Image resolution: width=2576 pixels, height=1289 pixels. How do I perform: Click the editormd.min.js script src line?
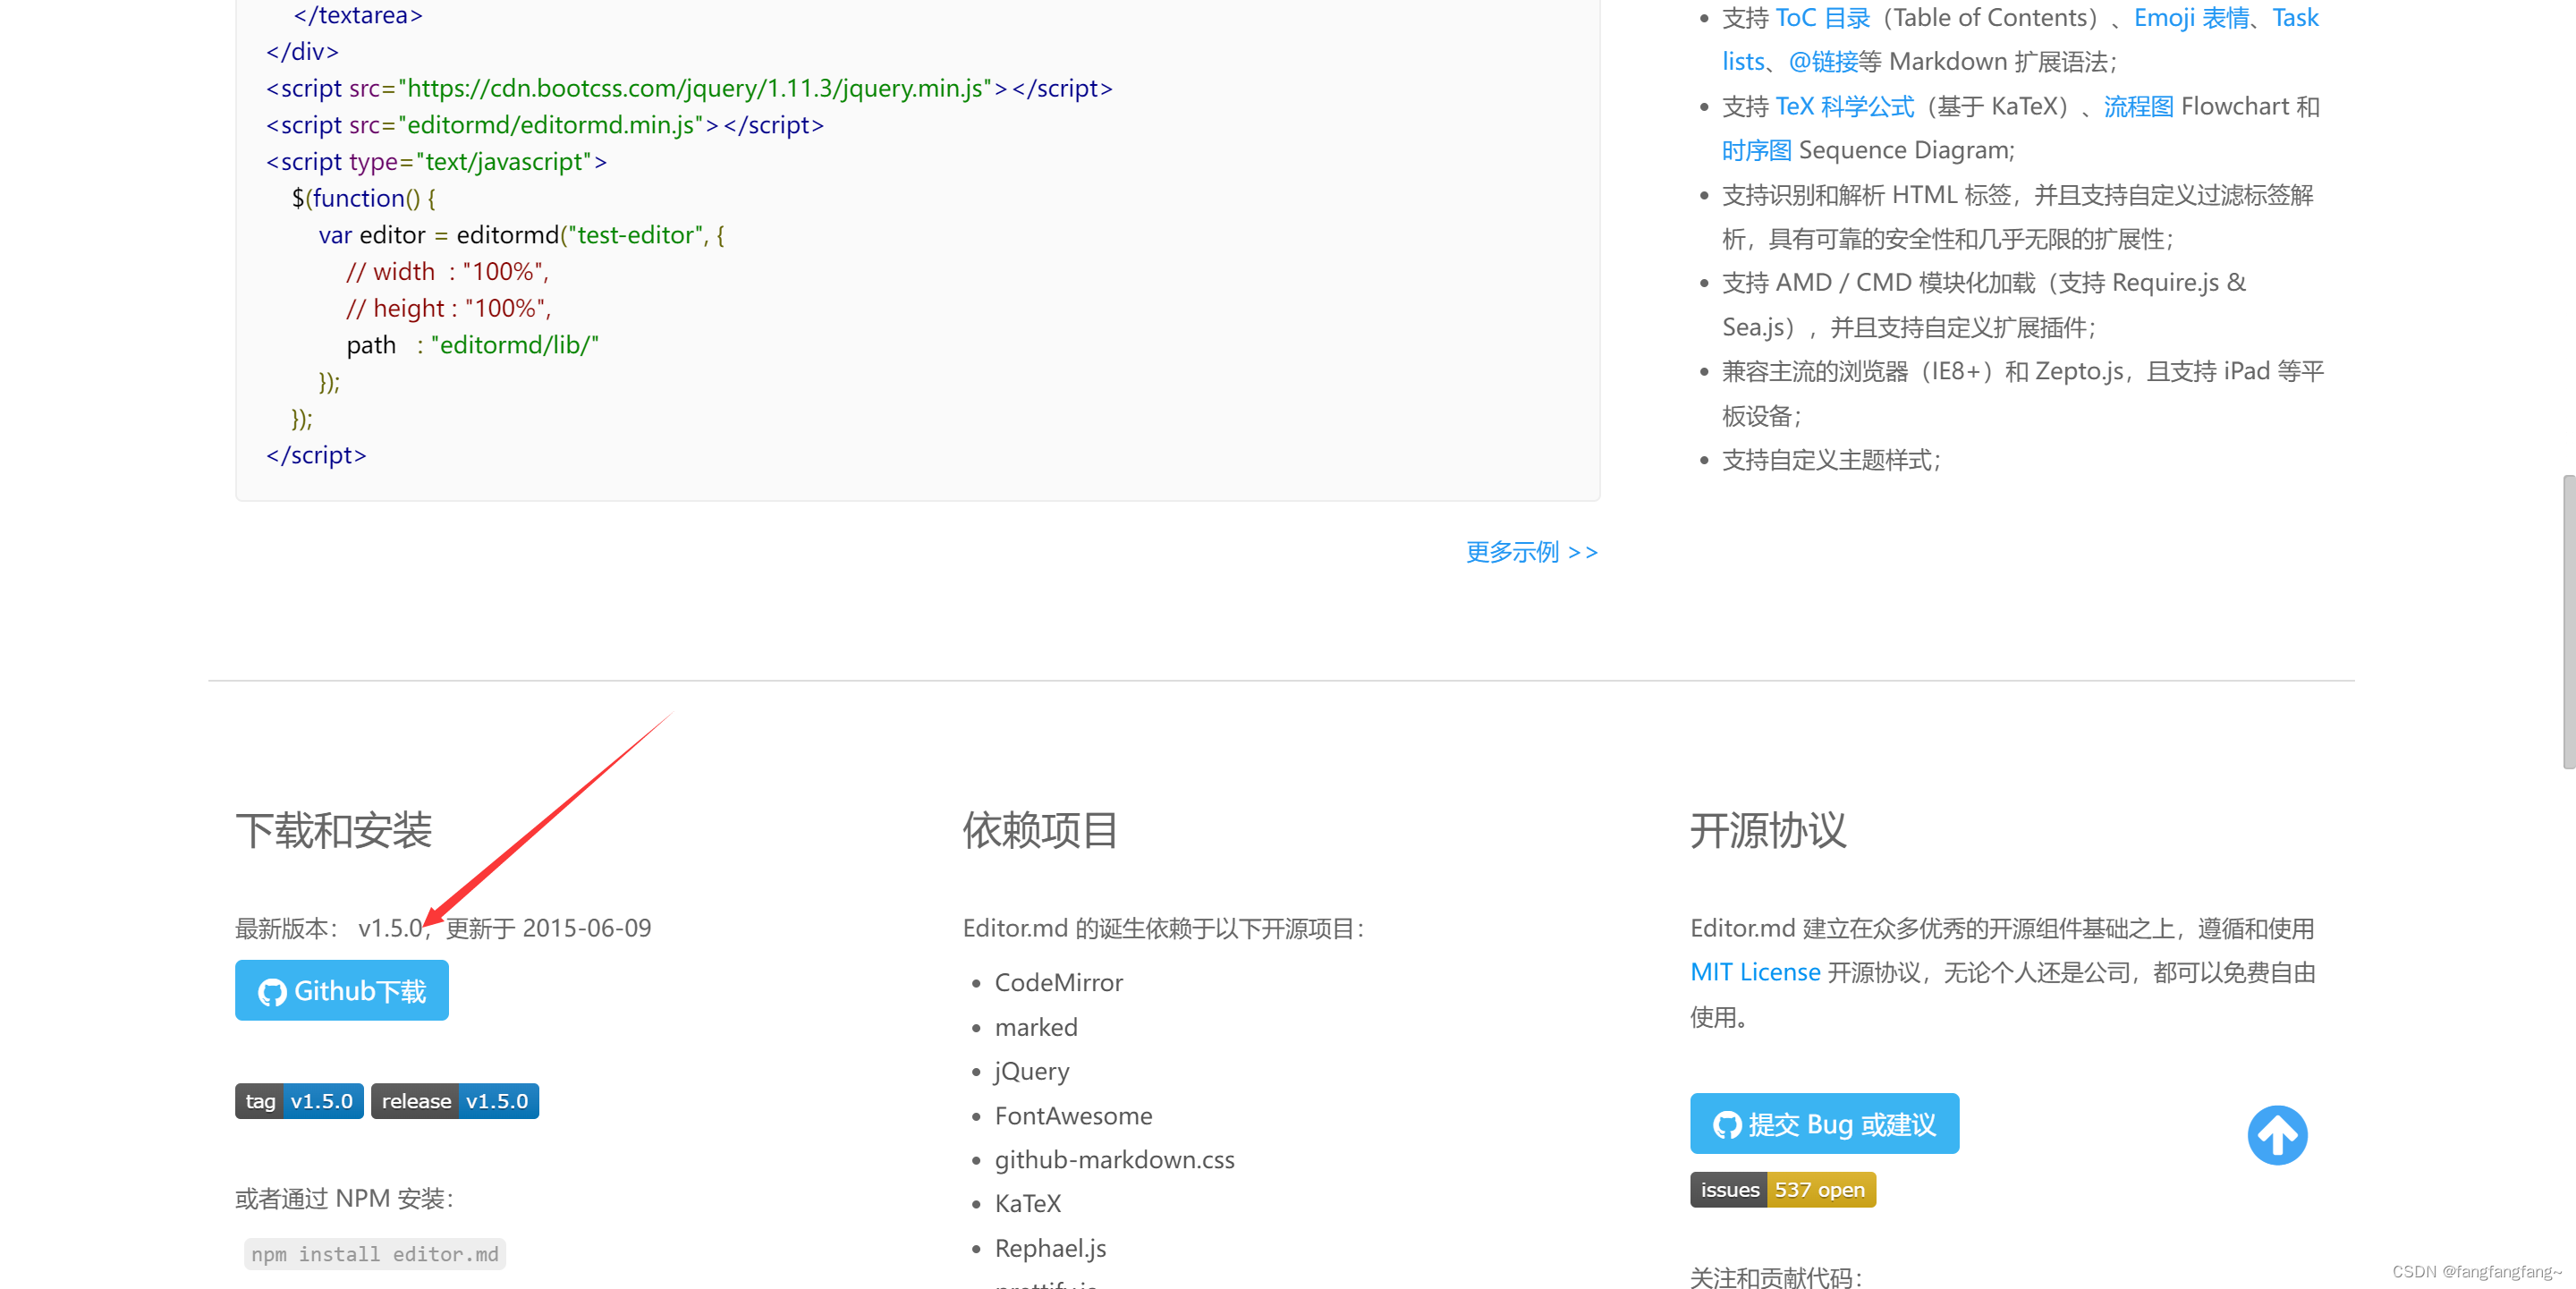click(545, 125)
